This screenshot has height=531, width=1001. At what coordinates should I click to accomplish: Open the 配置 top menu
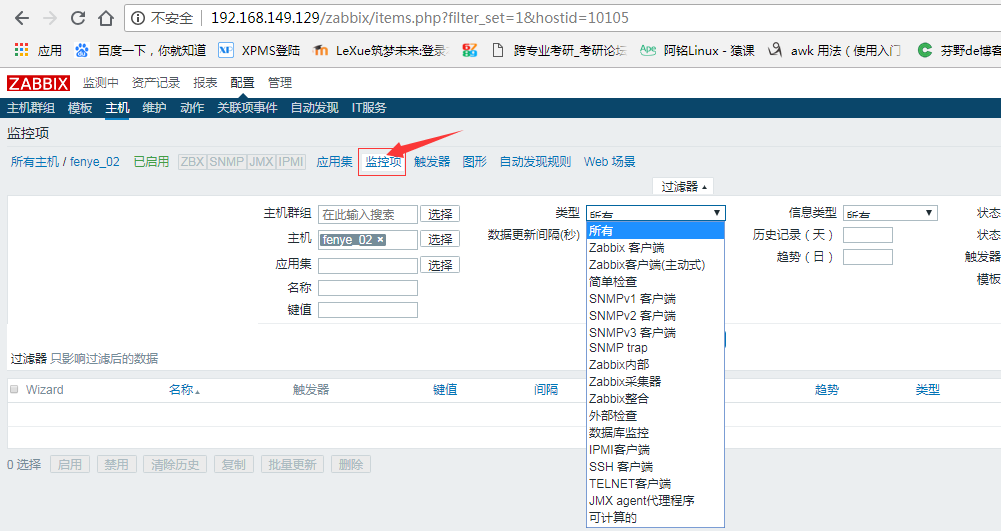tap(243, 82)
